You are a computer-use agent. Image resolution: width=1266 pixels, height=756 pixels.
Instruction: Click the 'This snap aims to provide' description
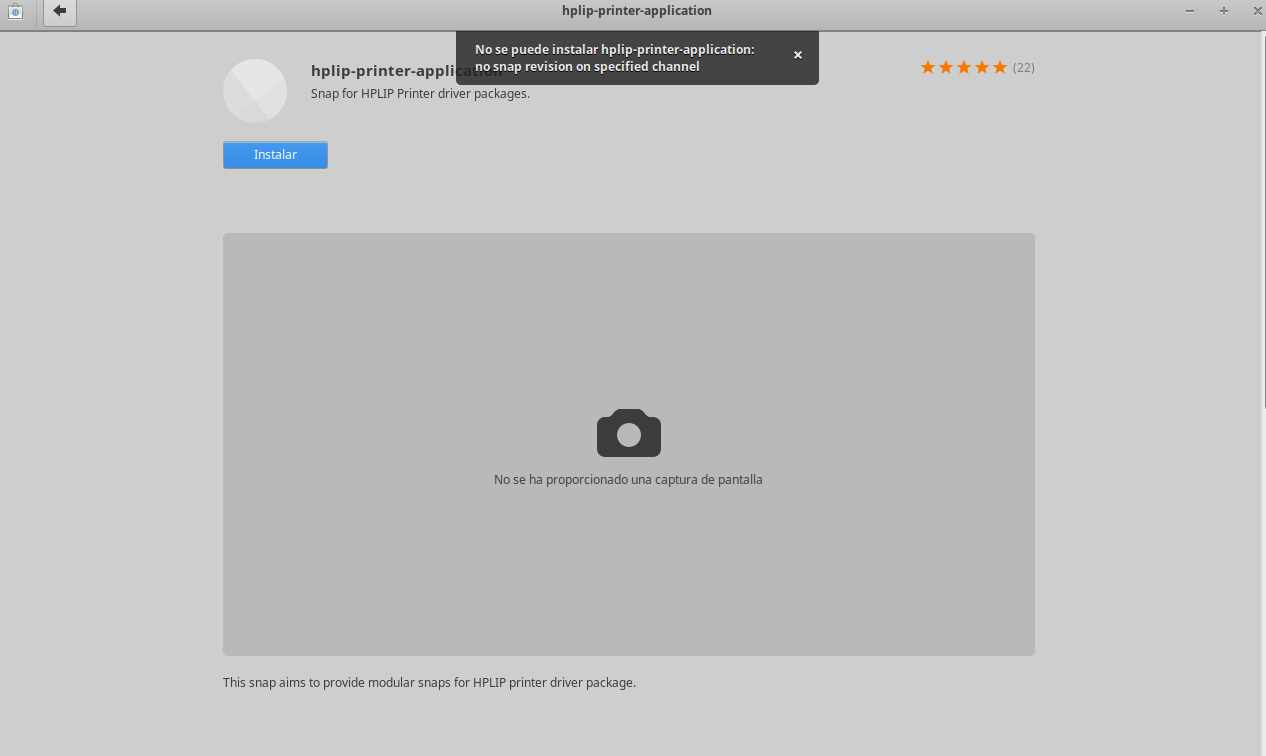[x=429, y=683]
